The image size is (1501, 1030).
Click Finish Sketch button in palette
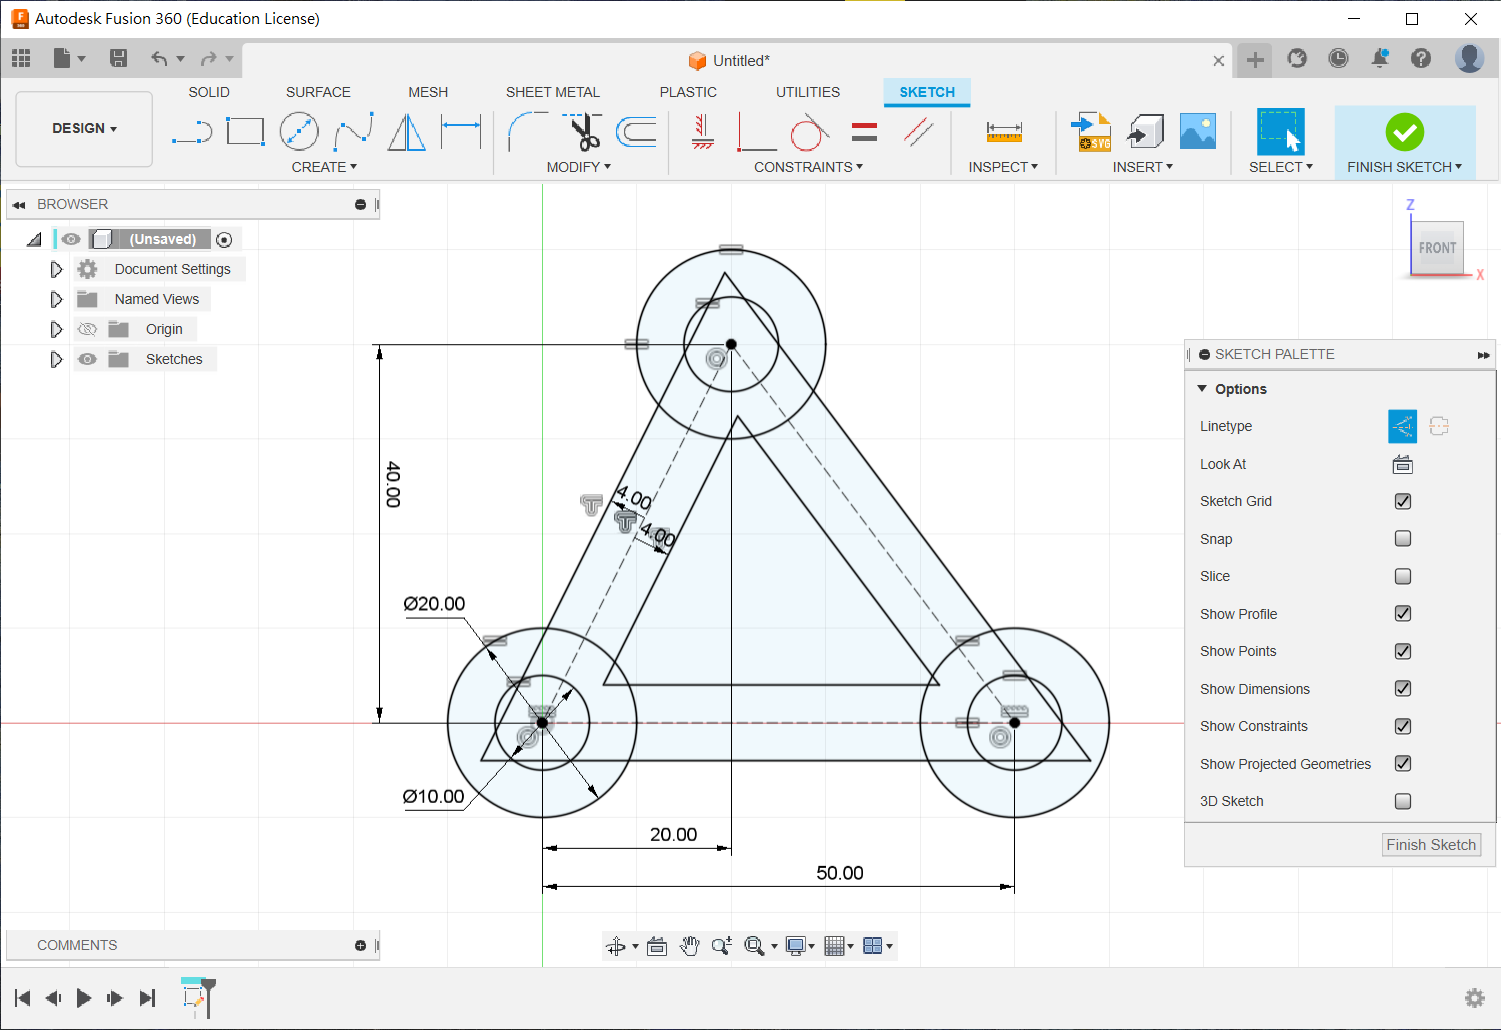click(1430, 845)
